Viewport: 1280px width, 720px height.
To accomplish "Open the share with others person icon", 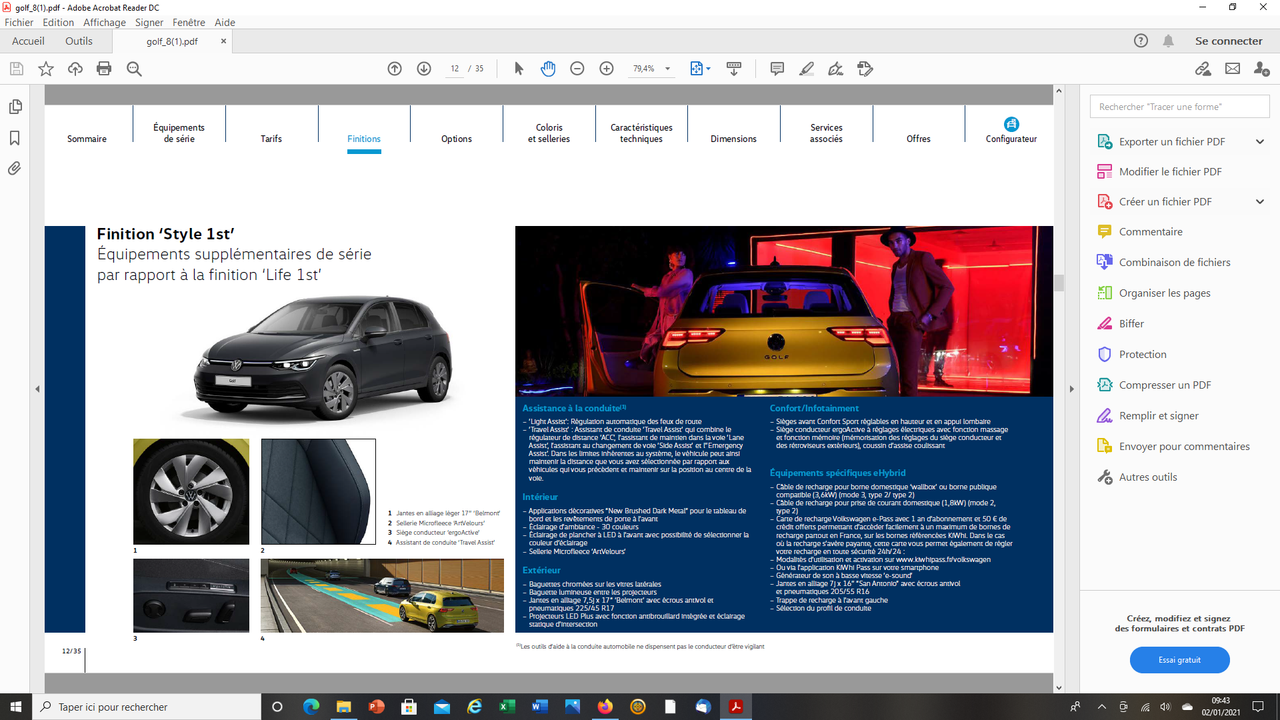I will point(1261,69).
